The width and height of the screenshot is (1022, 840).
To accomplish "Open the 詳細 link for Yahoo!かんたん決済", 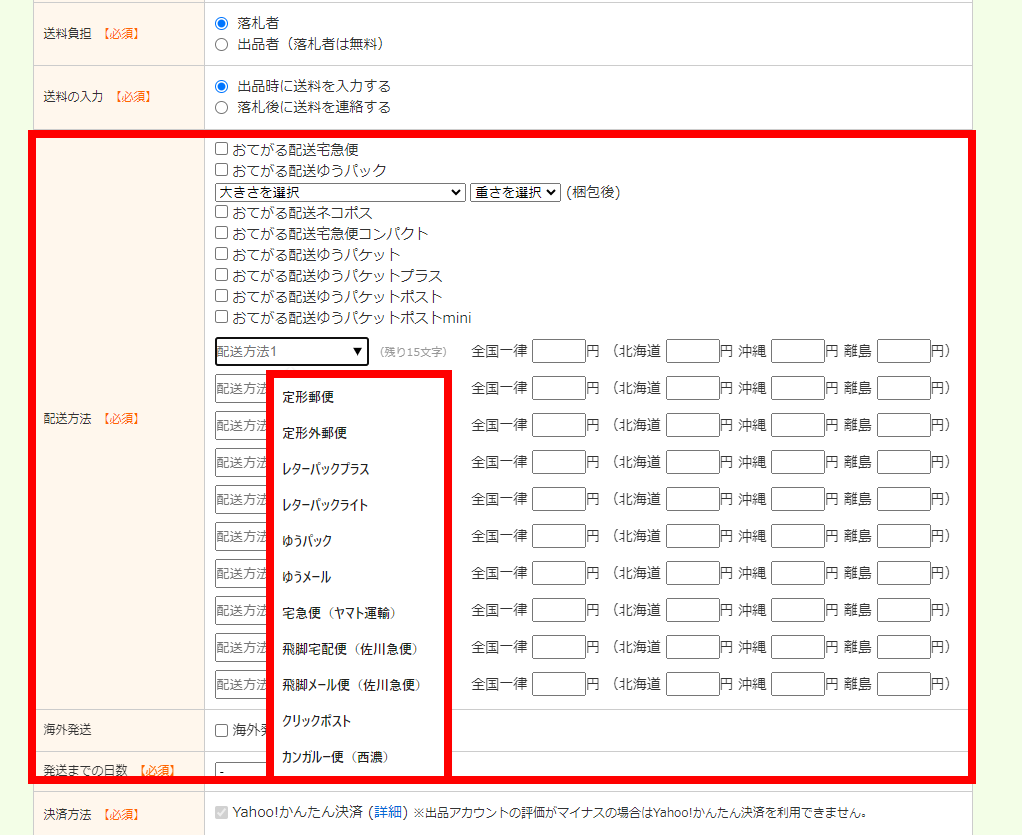I will click(388, 812).
